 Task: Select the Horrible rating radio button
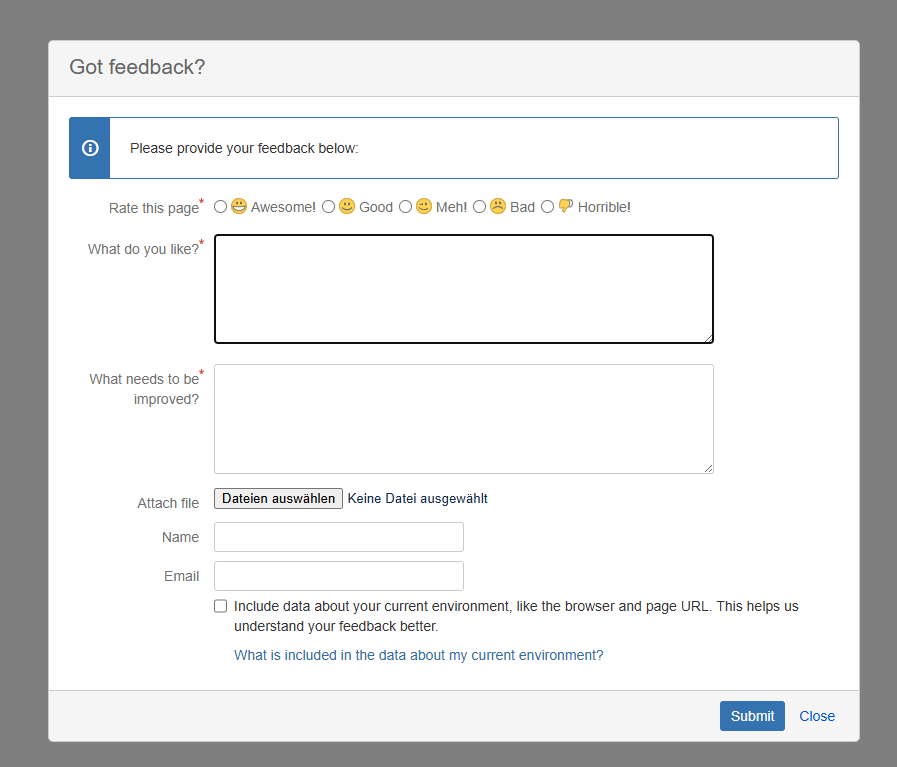coord(547,206)
